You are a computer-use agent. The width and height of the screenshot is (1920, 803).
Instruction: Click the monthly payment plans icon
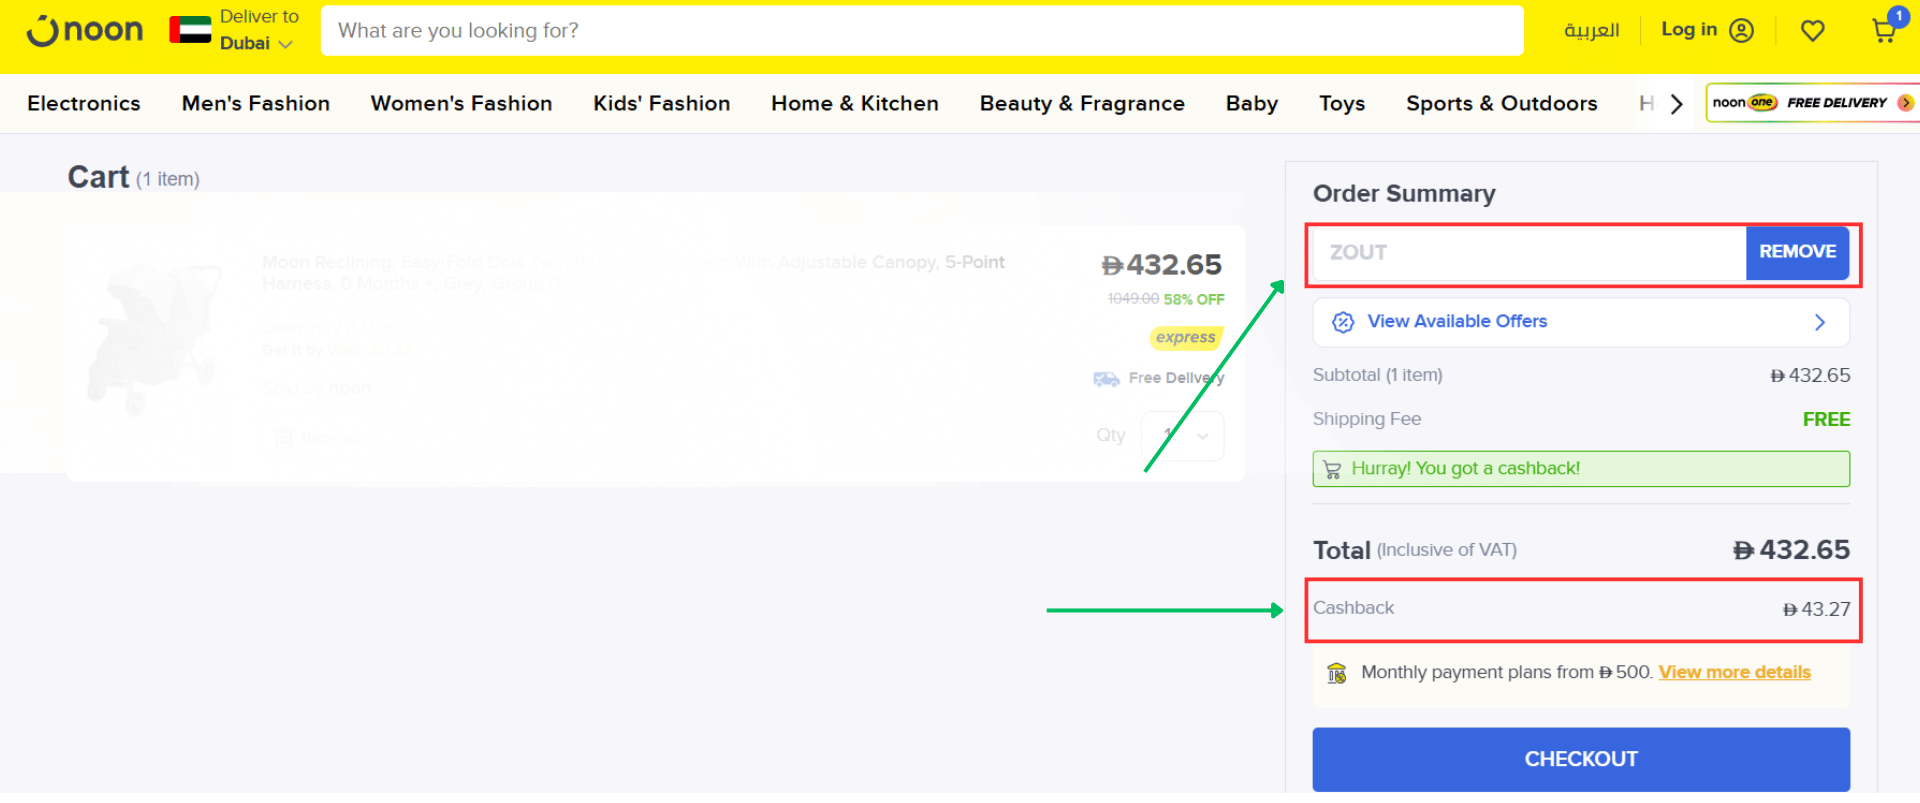[1336, 673]
